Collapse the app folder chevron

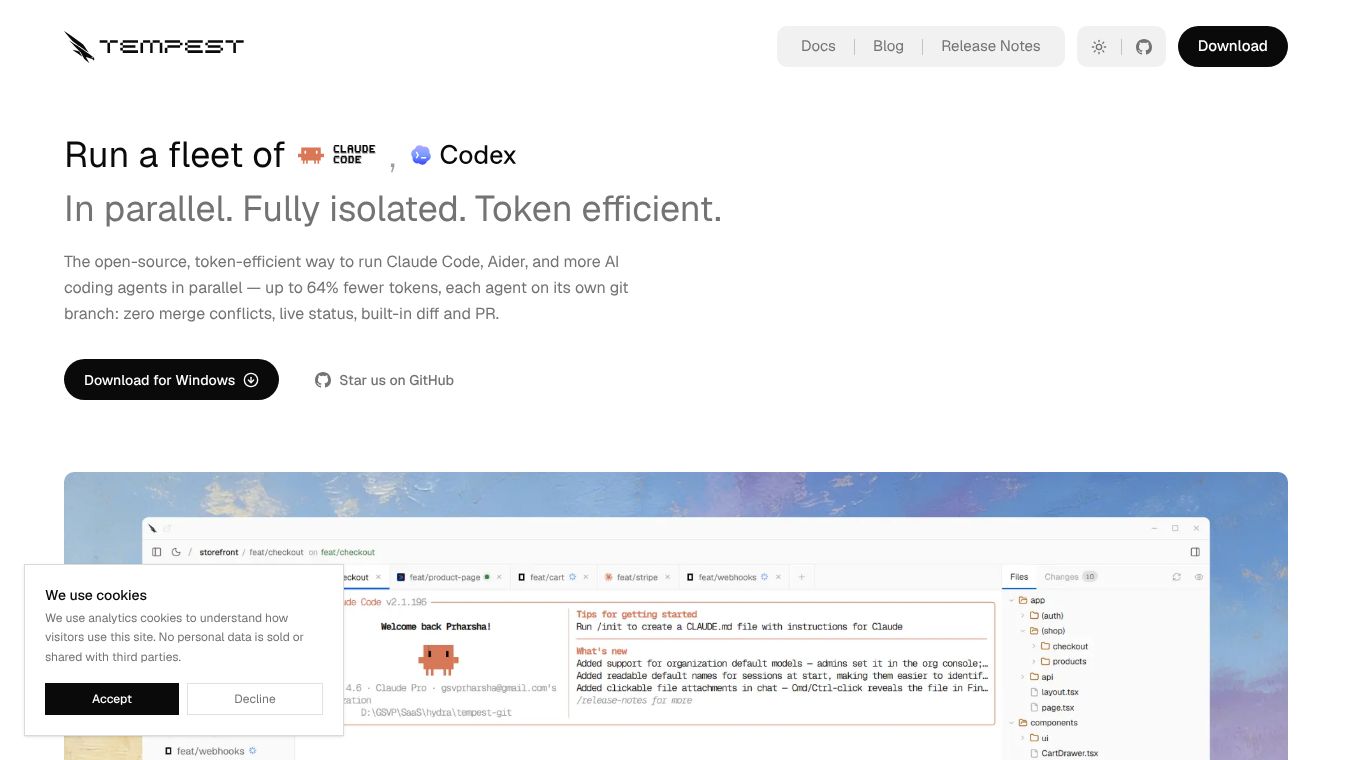point(1012,600)
